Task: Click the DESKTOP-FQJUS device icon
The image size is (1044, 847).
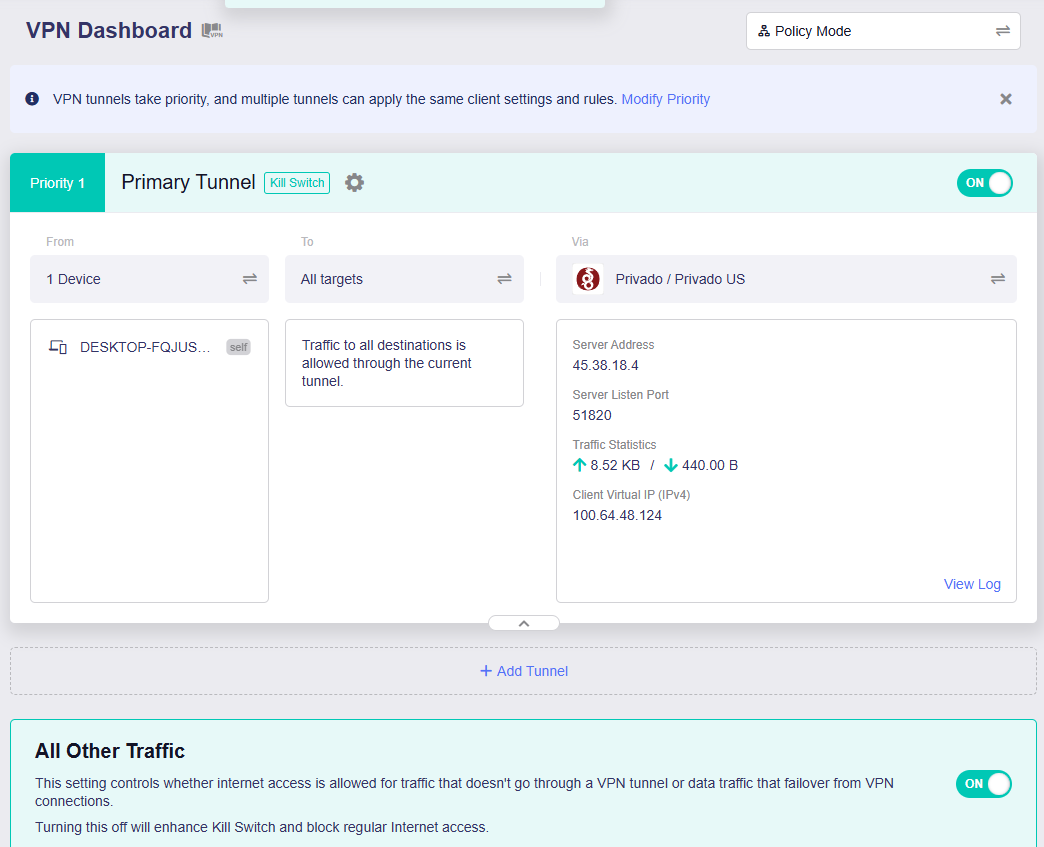Action: (58, 347)
